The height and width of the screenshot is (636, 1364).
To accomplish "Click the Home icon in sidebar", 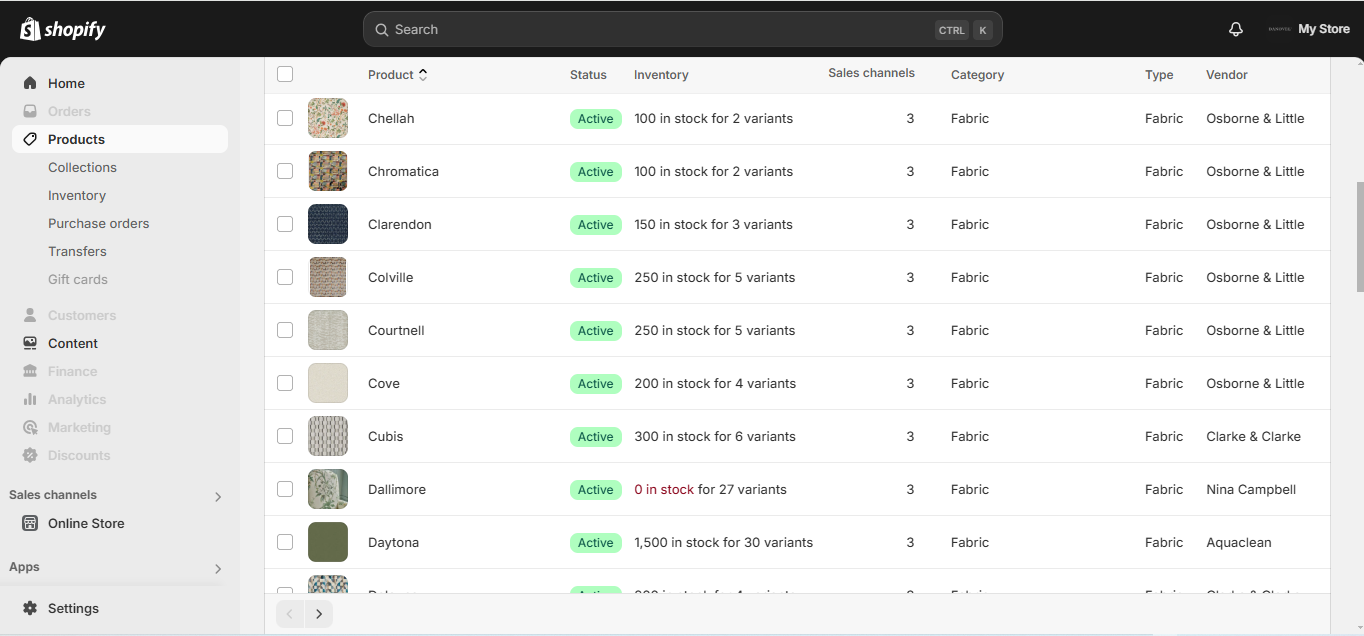I will click(x=30, y=83).
